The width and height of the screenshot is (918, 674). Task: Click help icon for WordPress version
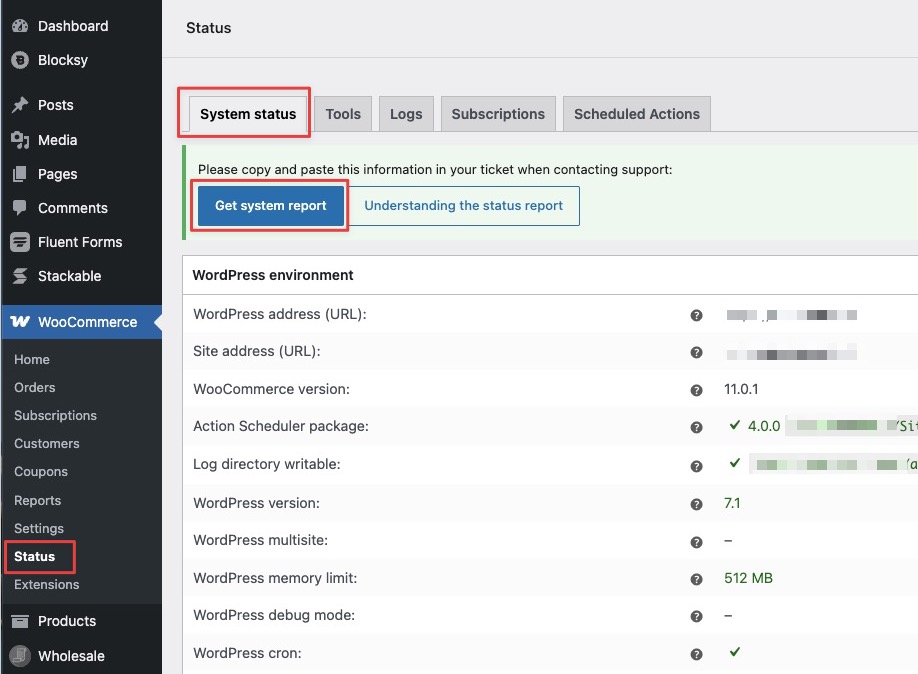coord(696,504)
